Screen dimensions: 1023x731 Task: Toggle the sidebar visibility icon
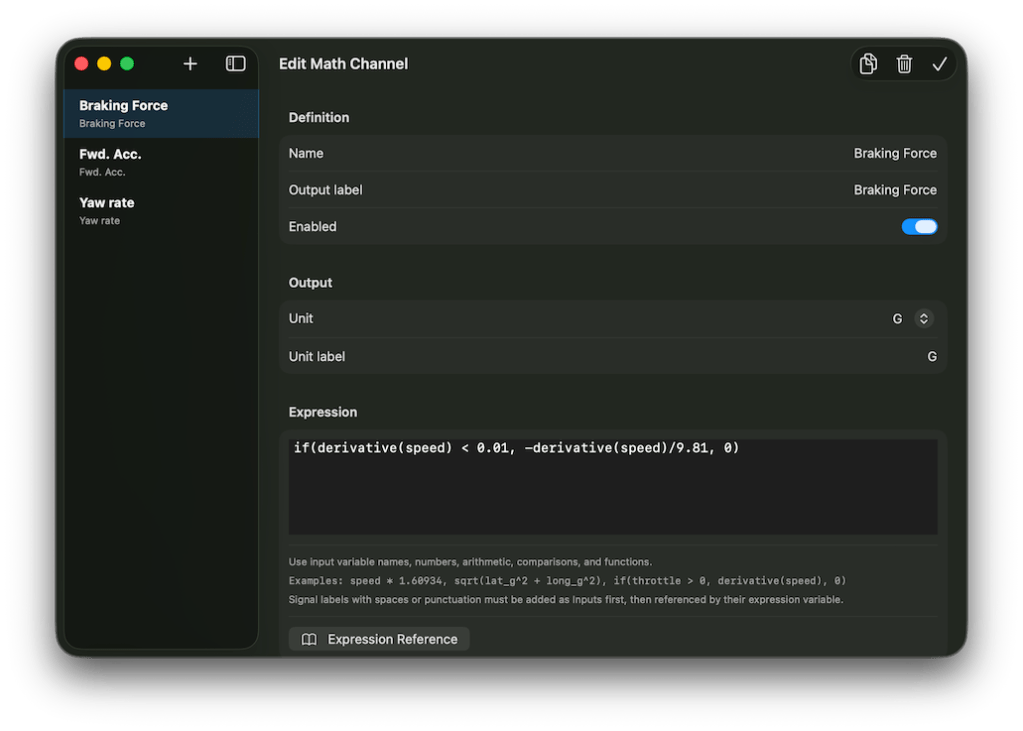pyautogui.click(x=236, y=64)
